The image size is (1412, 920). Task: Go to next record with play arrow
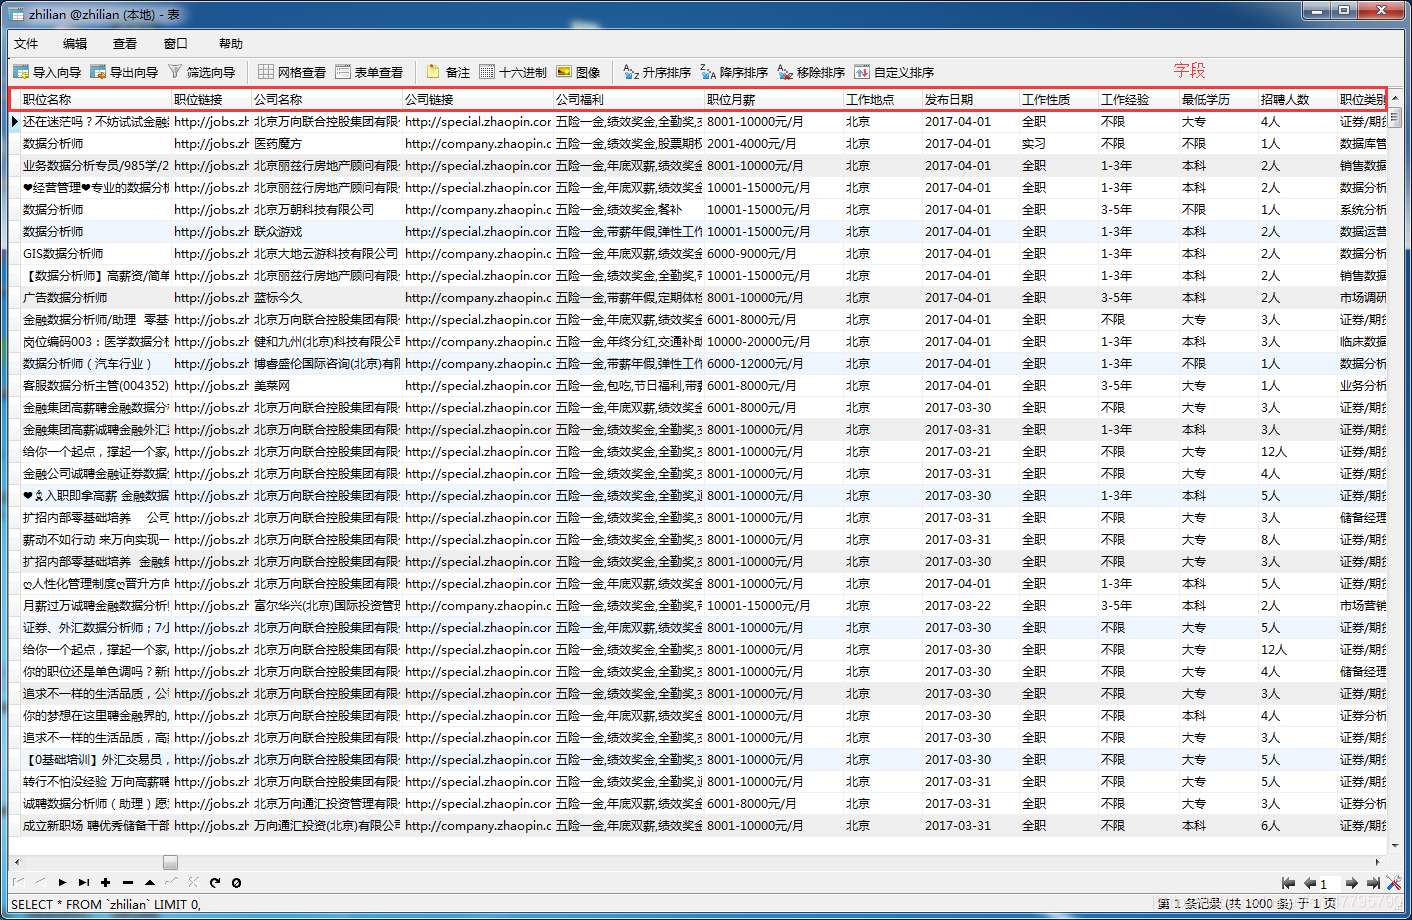tap(62, 882)
